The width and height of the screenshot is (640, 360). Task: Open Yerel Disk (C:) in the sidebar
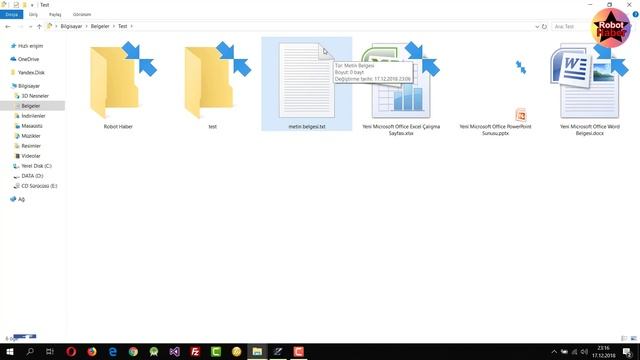[33, 166]
